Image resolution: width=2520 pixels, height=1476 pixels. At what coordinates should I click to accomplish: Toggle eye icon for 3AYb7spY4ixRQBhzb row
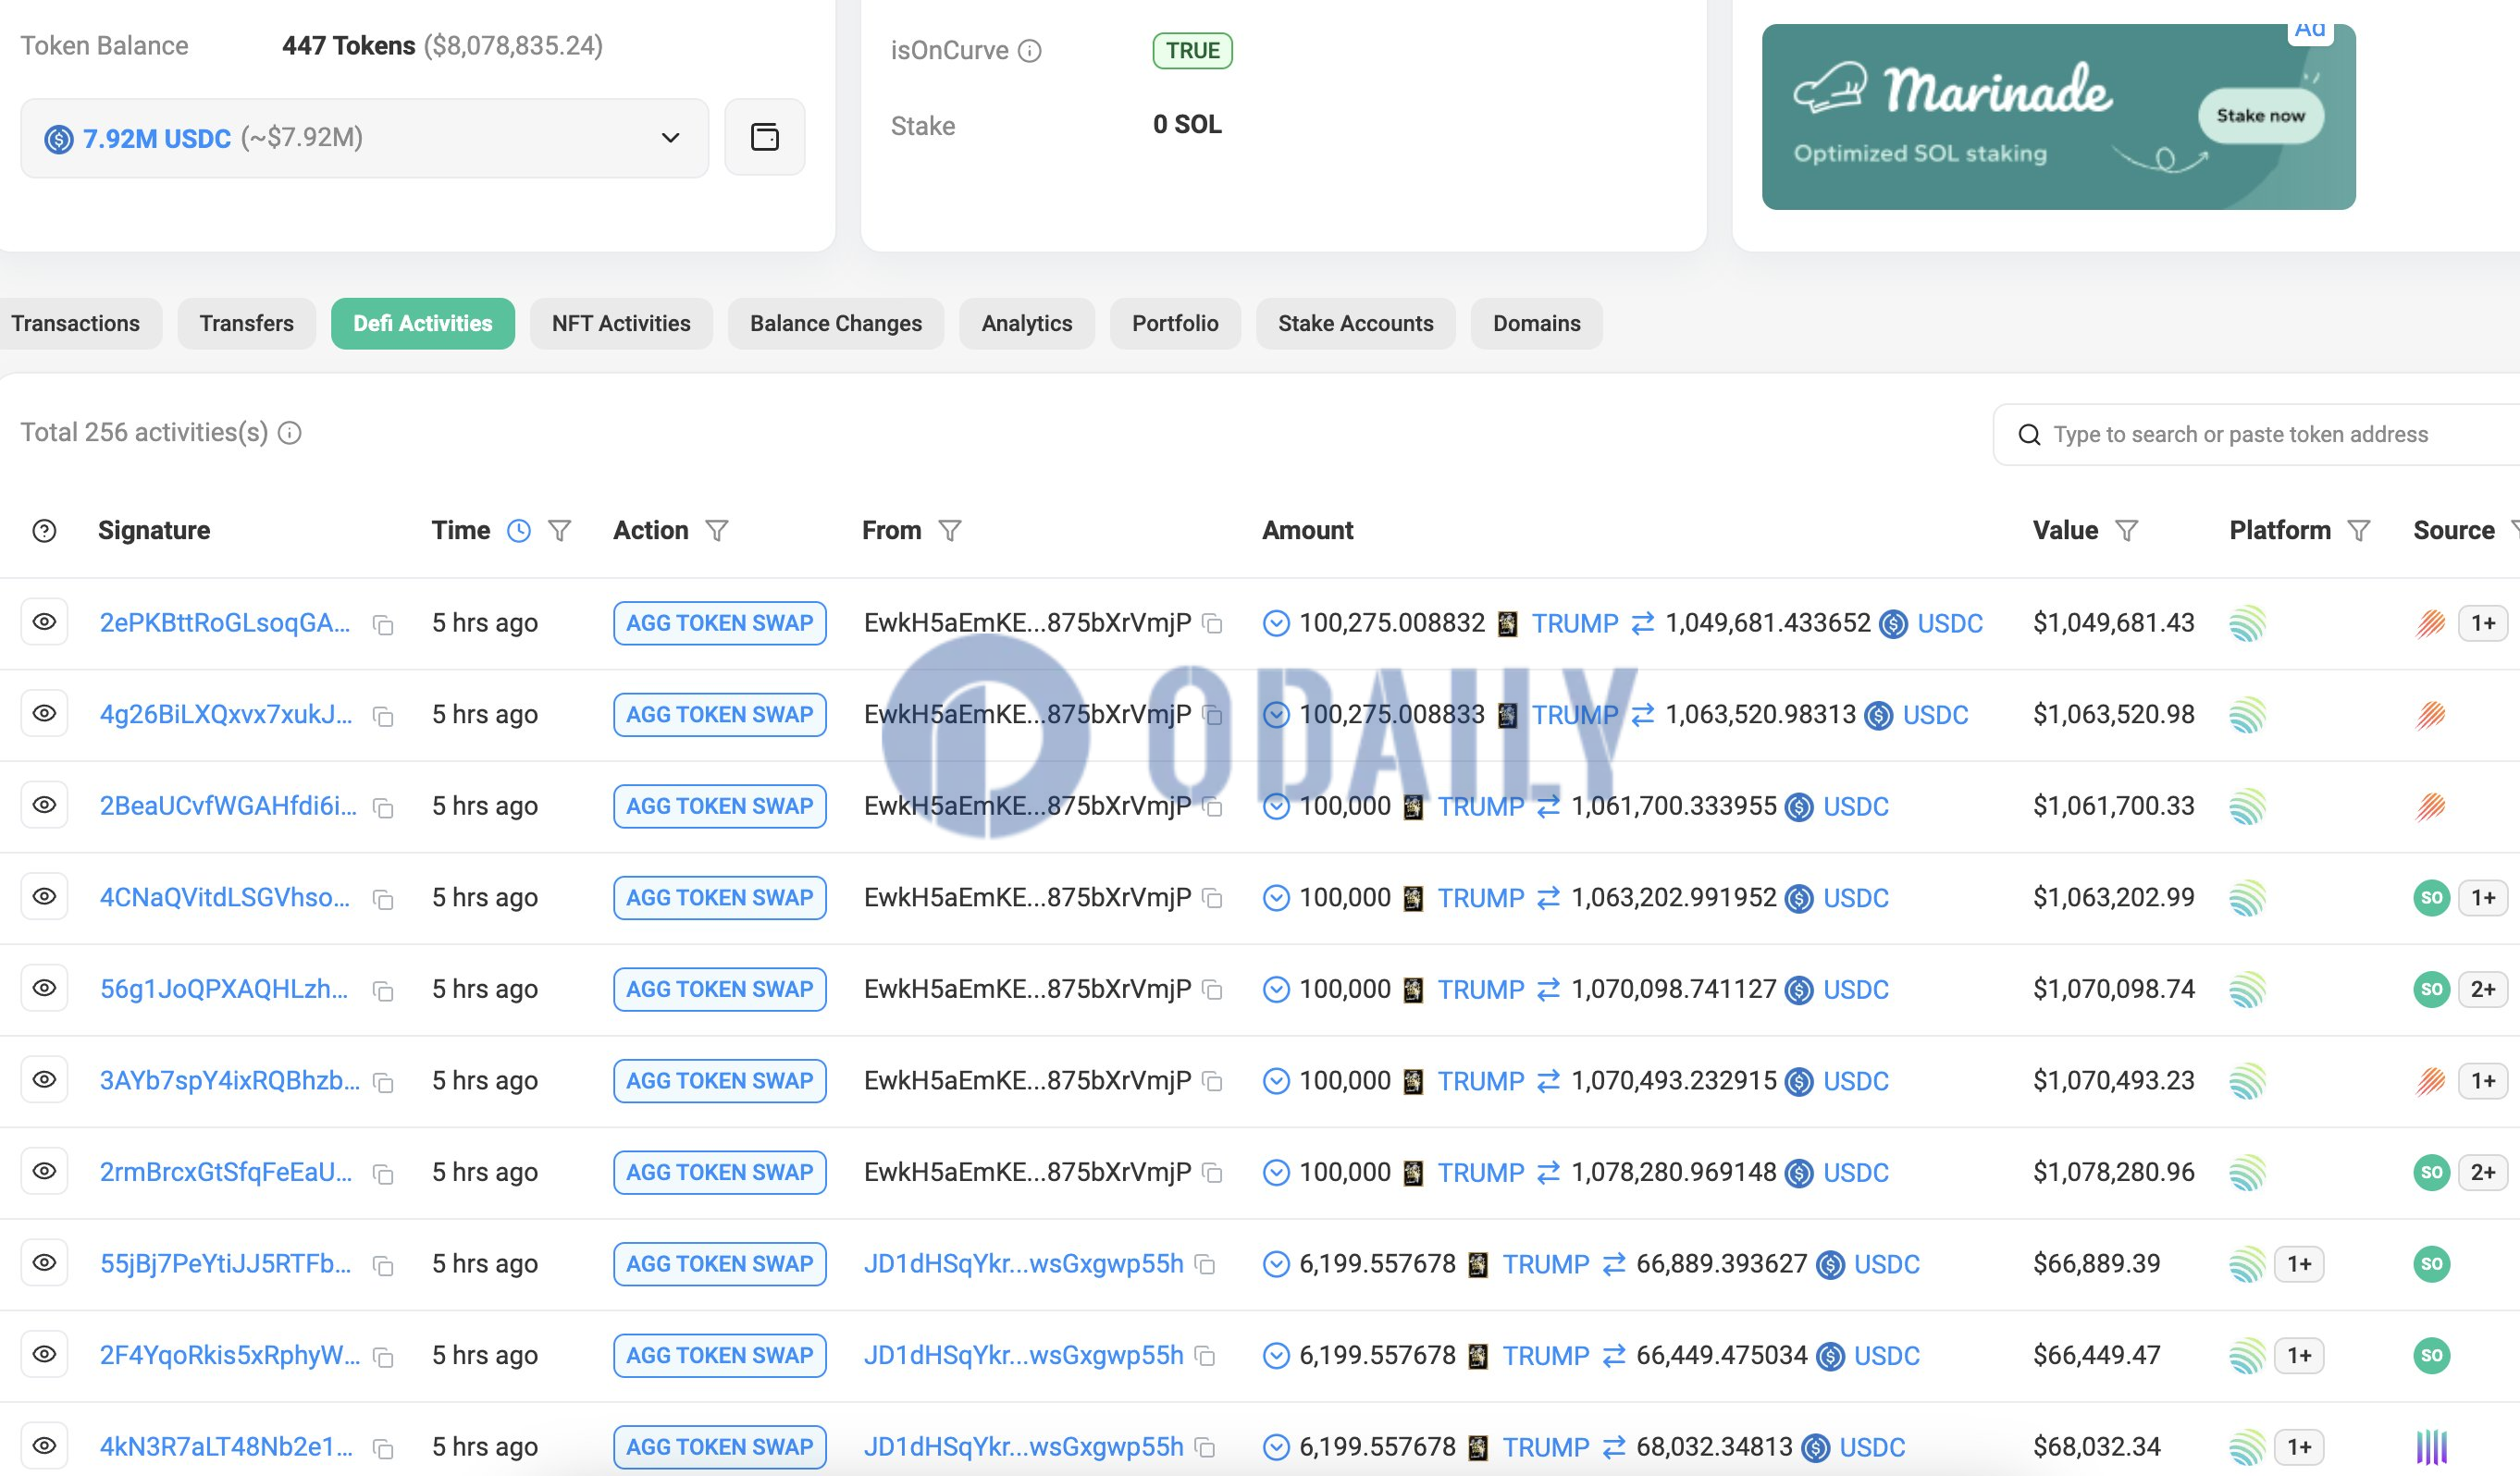tap(44, 1080)
